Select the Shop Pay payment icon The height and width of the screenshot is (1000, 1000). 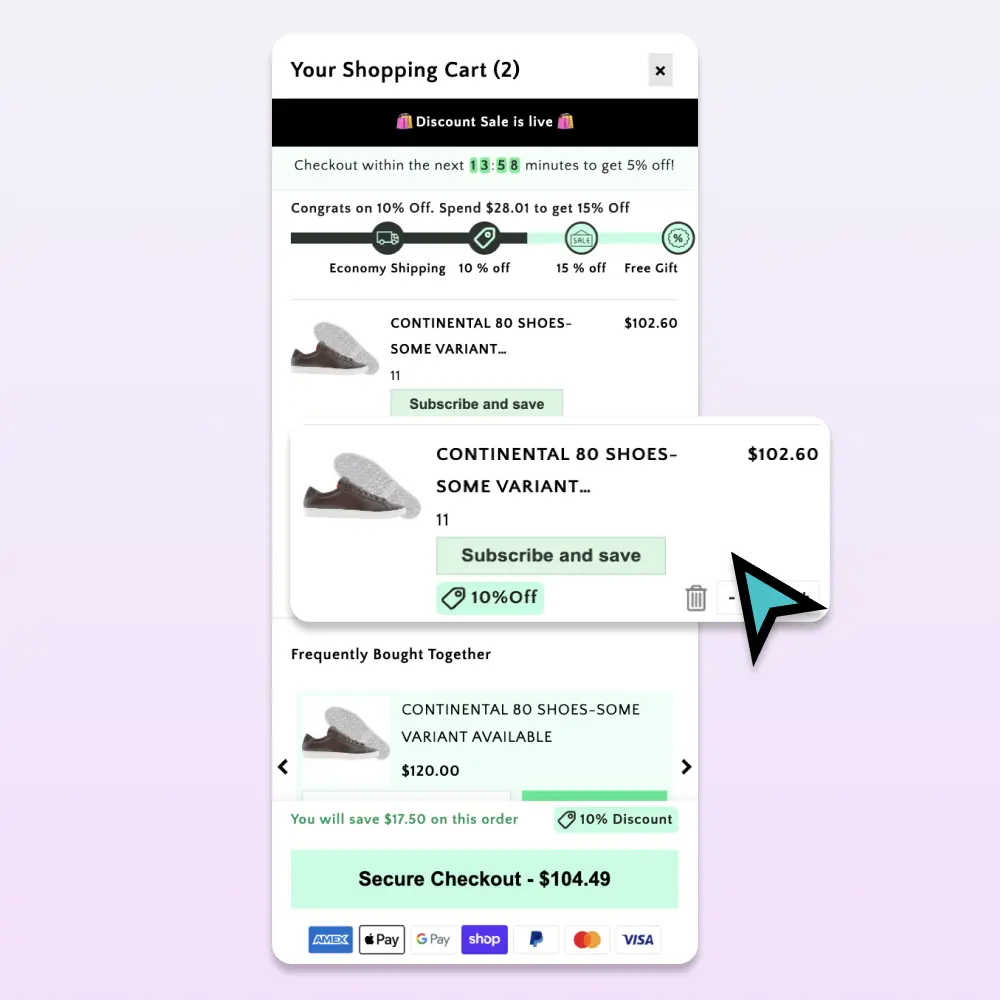[484, 939]
